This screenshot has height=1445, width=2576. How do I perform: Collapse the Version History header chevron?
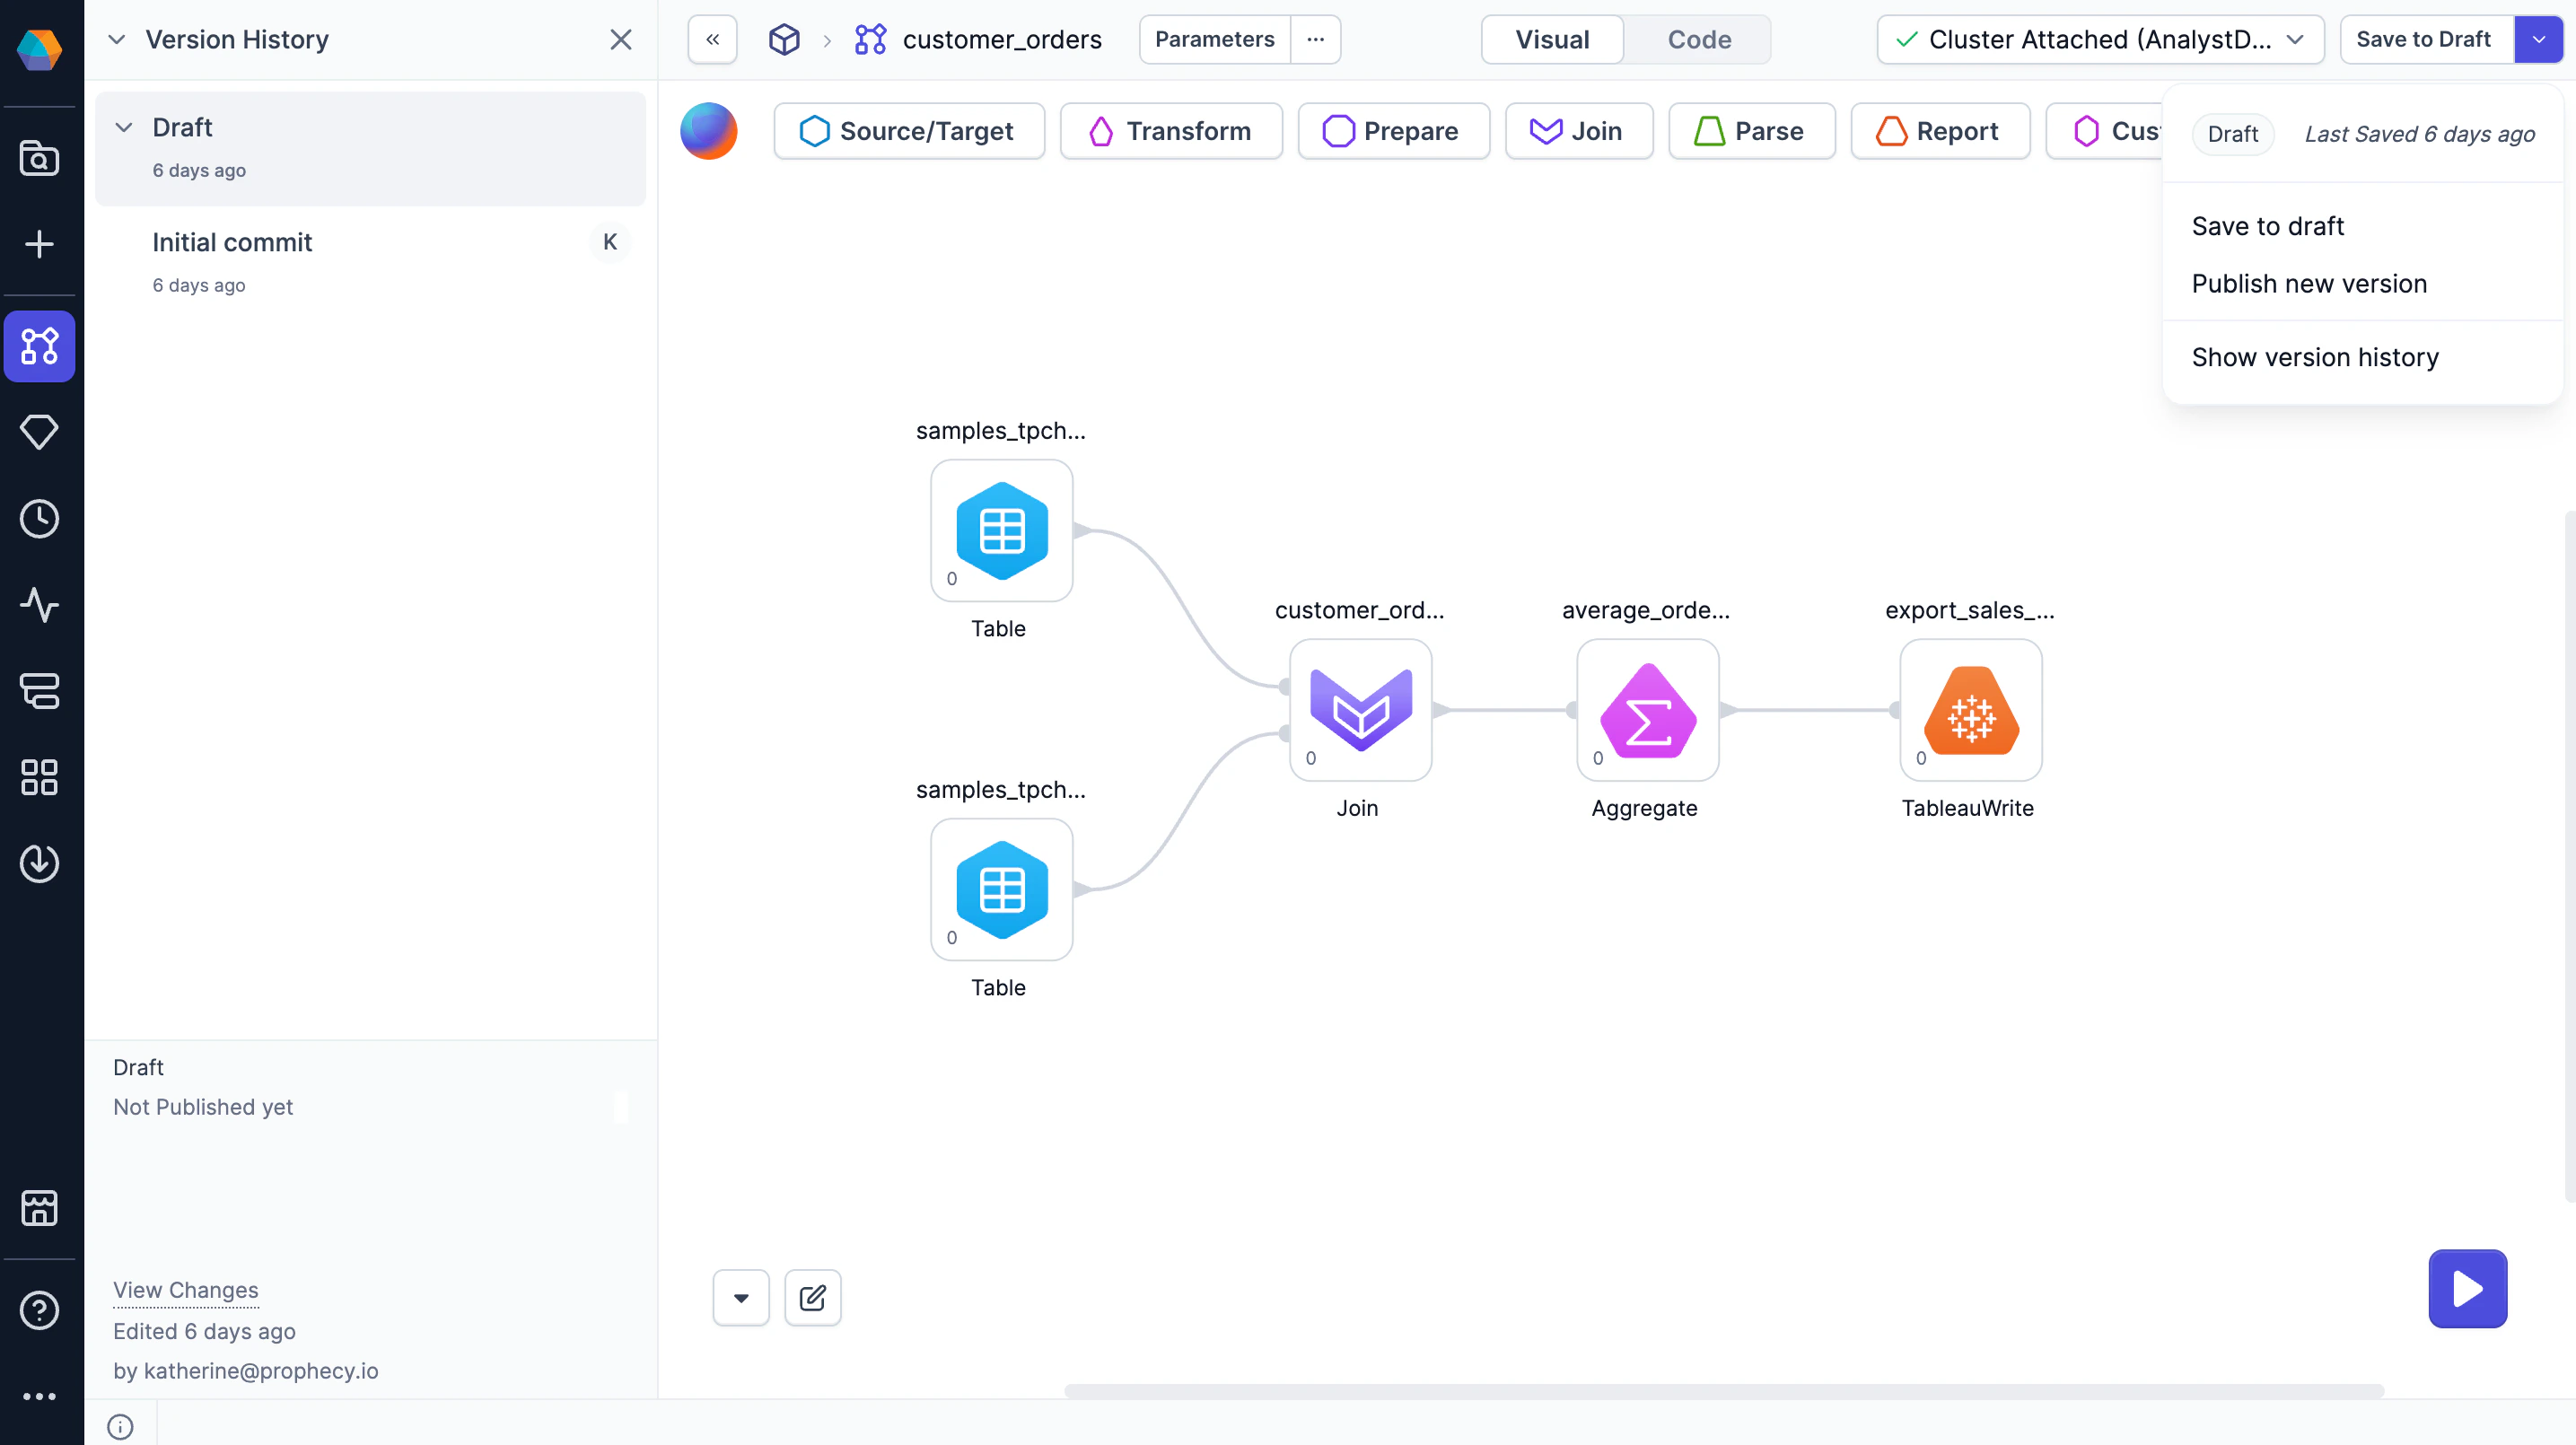point(117,40)
